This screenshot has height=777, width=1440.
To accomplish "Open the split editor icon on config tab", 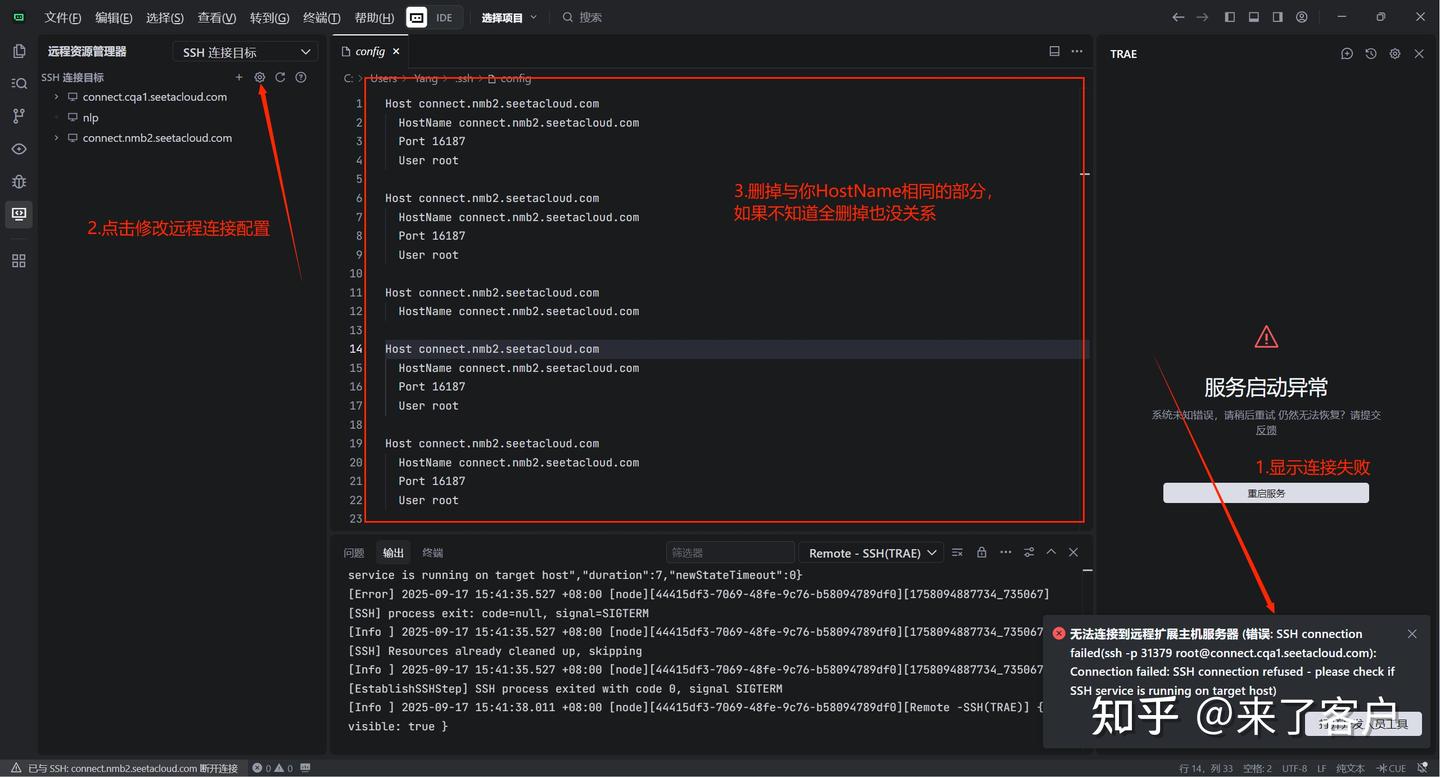I will [x=1053, y=51].
